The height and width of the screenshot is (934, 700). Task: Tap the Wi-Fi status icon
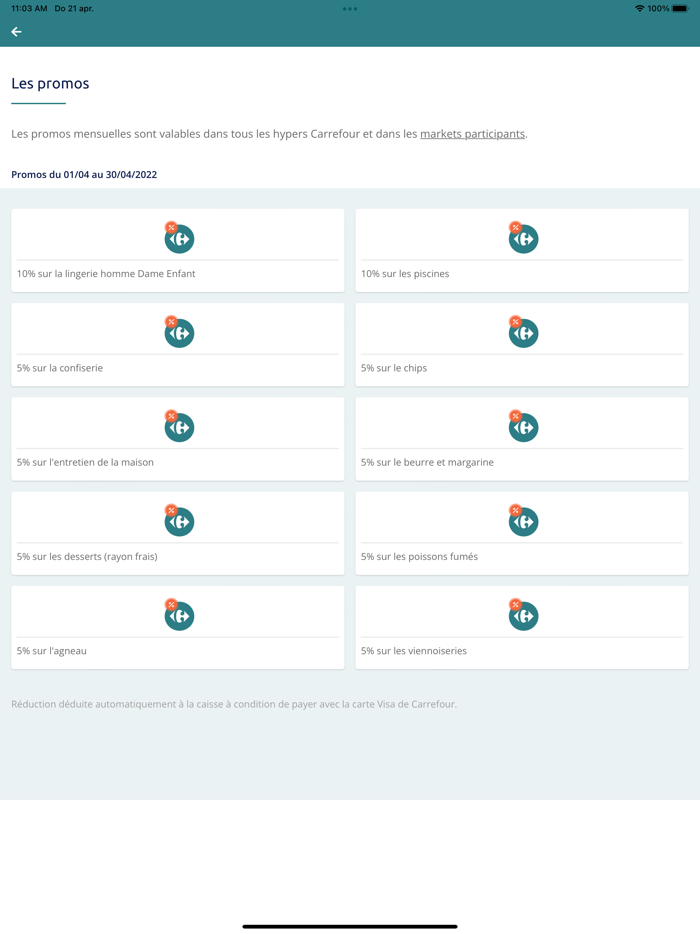(640, 8)
